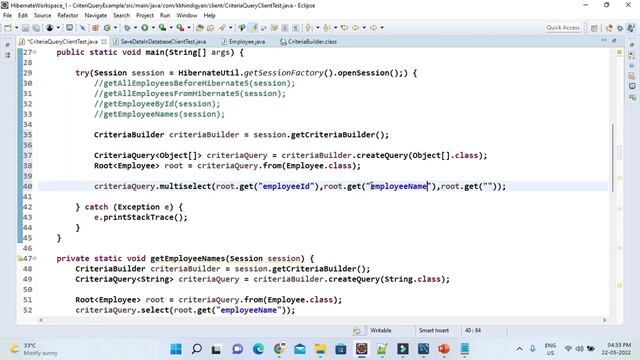
Task: Click the Windows Start button
Action: click(176, 349)
